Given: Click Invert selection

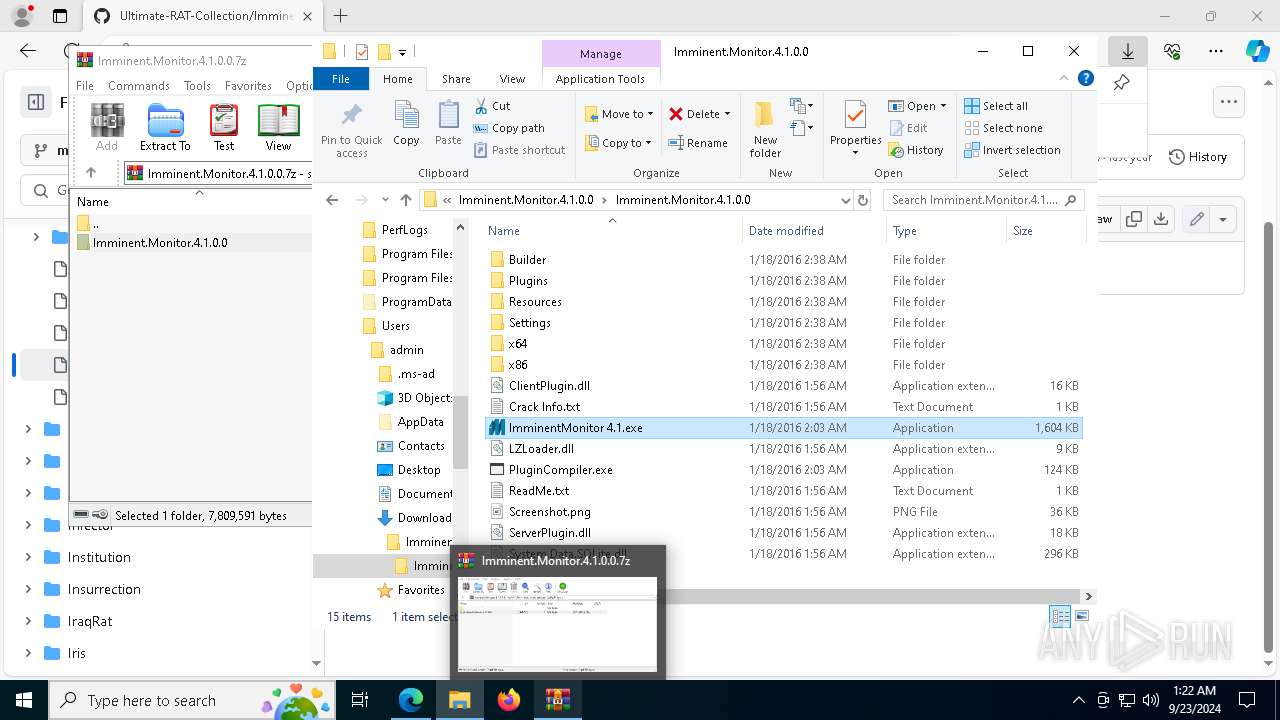Looking at the screenshot, I should coord(1012,150).
